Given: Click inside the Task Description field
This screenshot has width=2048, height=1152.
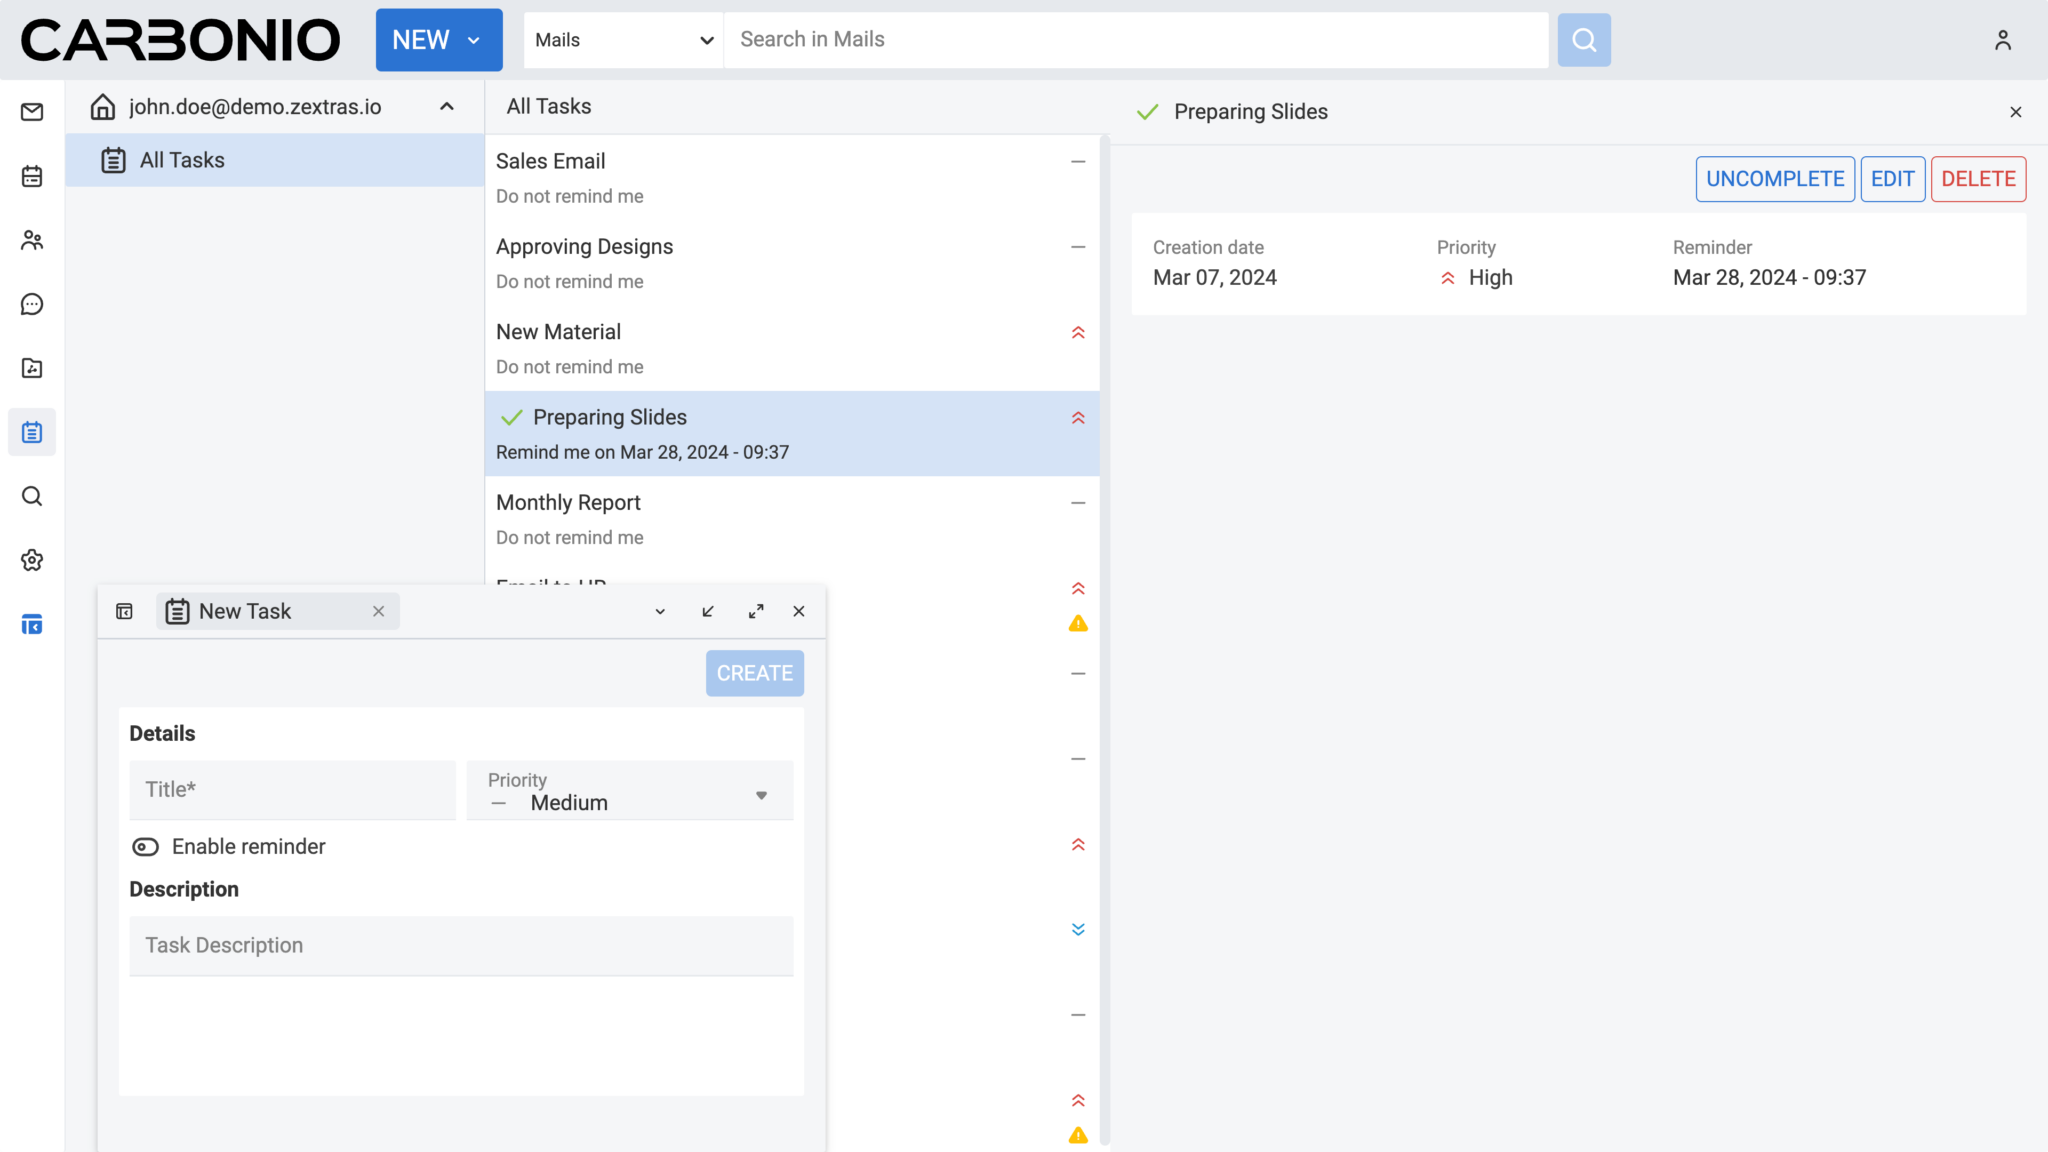Looking at the screenshot, I should tap(461, 945).
